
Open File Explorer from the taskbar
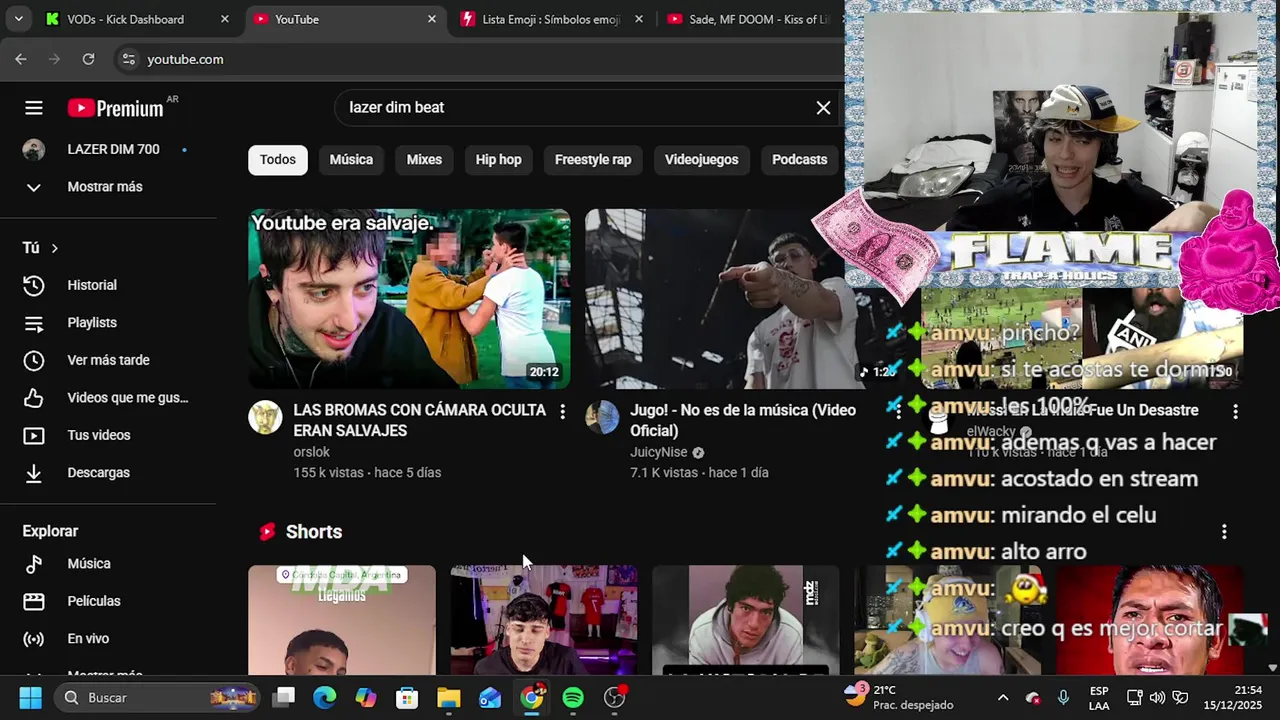pyautogui.click(x=448, y=698)
